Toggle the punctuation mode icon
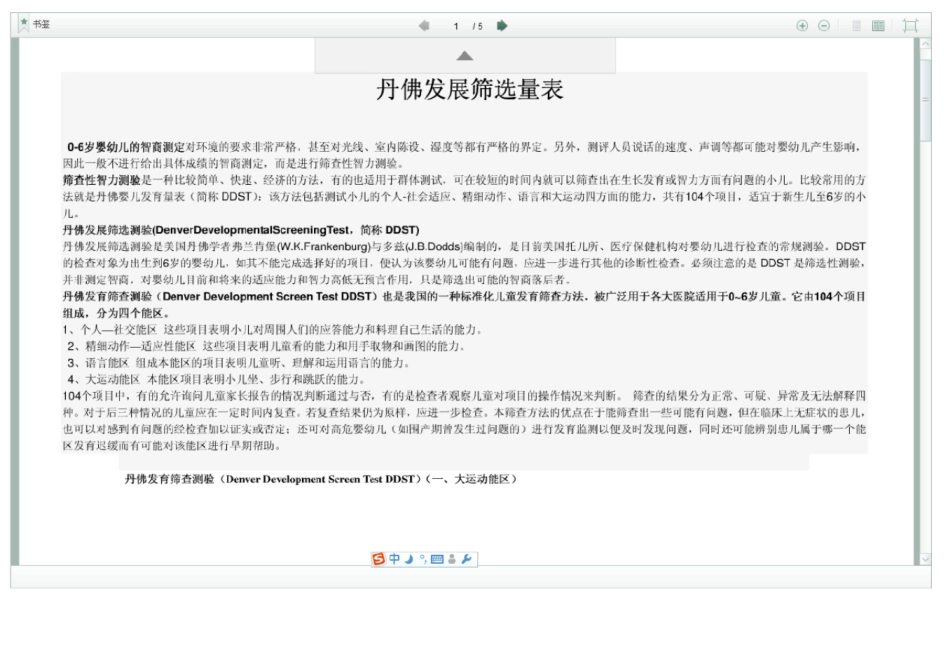 (423, 559)
